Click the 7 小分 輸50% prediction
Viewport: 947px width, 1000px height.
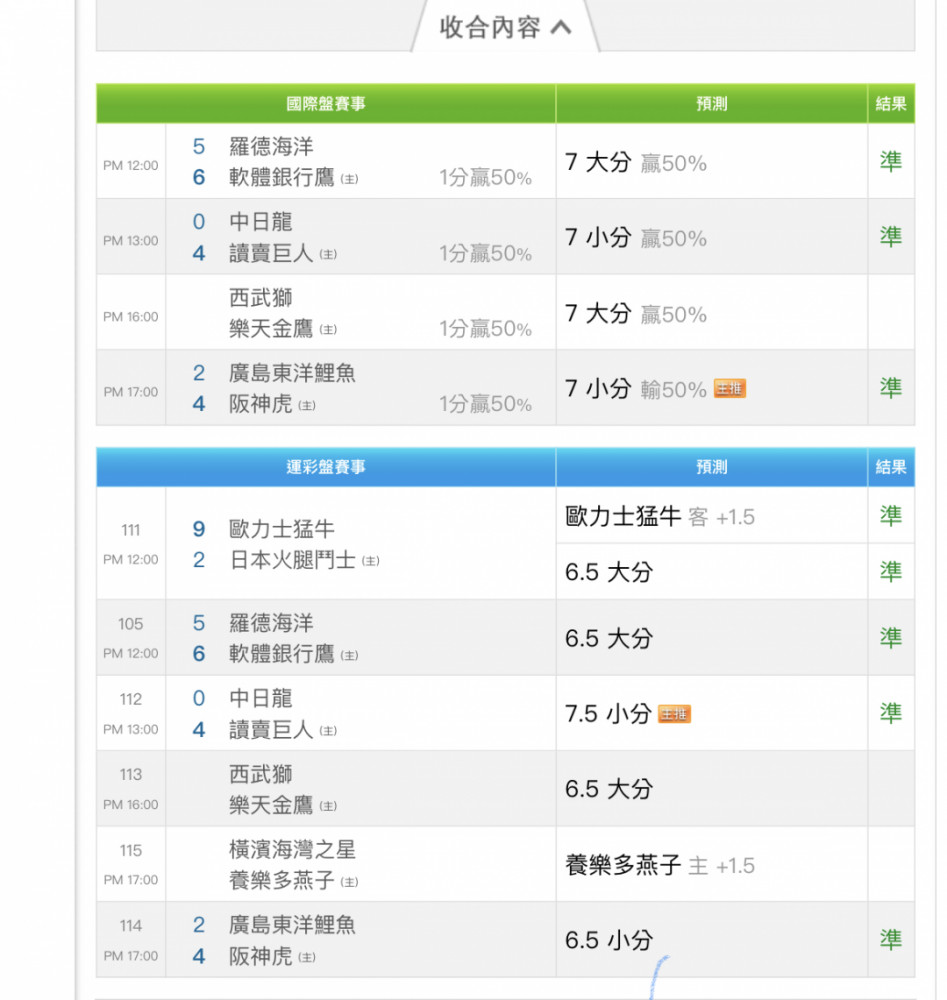636,388
